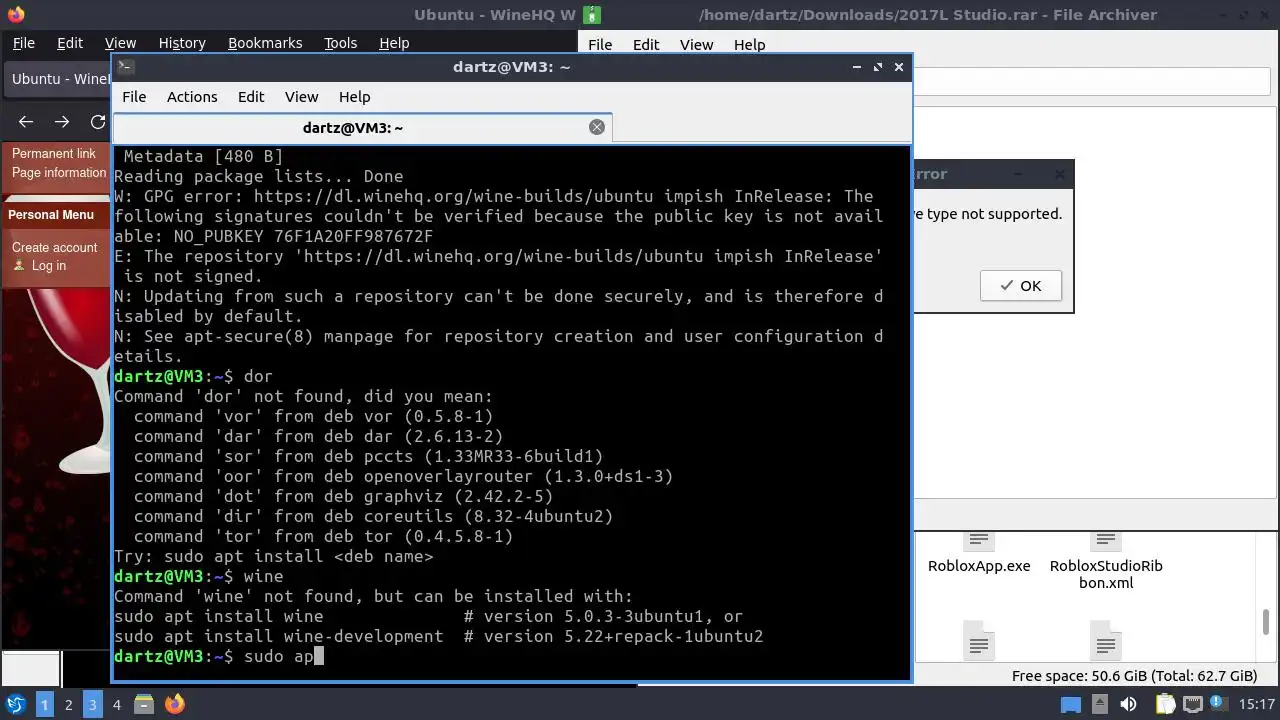Open Edit menu in File Archiver
This screenshot has height=720, width=1280.
pos(646,44)
